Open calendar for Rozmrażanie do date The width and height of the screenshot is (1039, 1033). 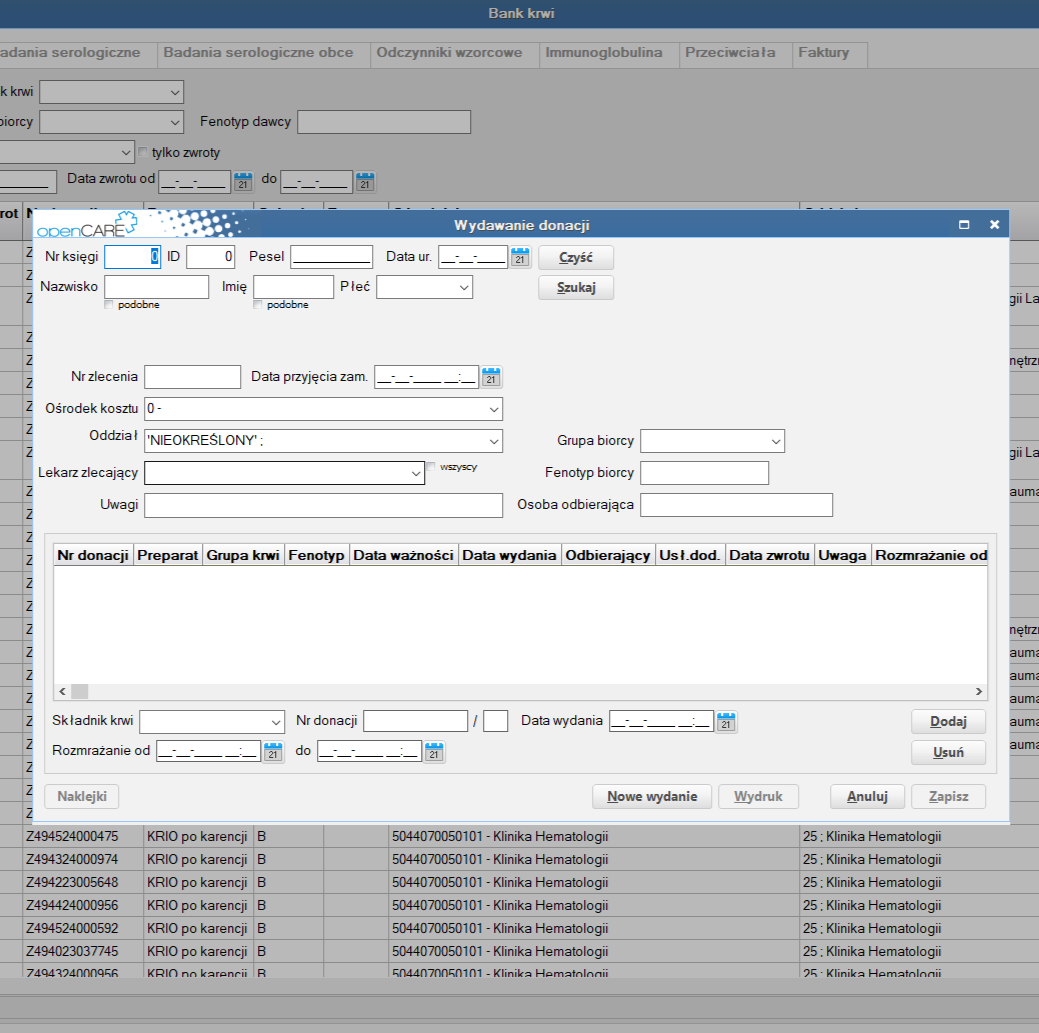[x=433, y=752]
